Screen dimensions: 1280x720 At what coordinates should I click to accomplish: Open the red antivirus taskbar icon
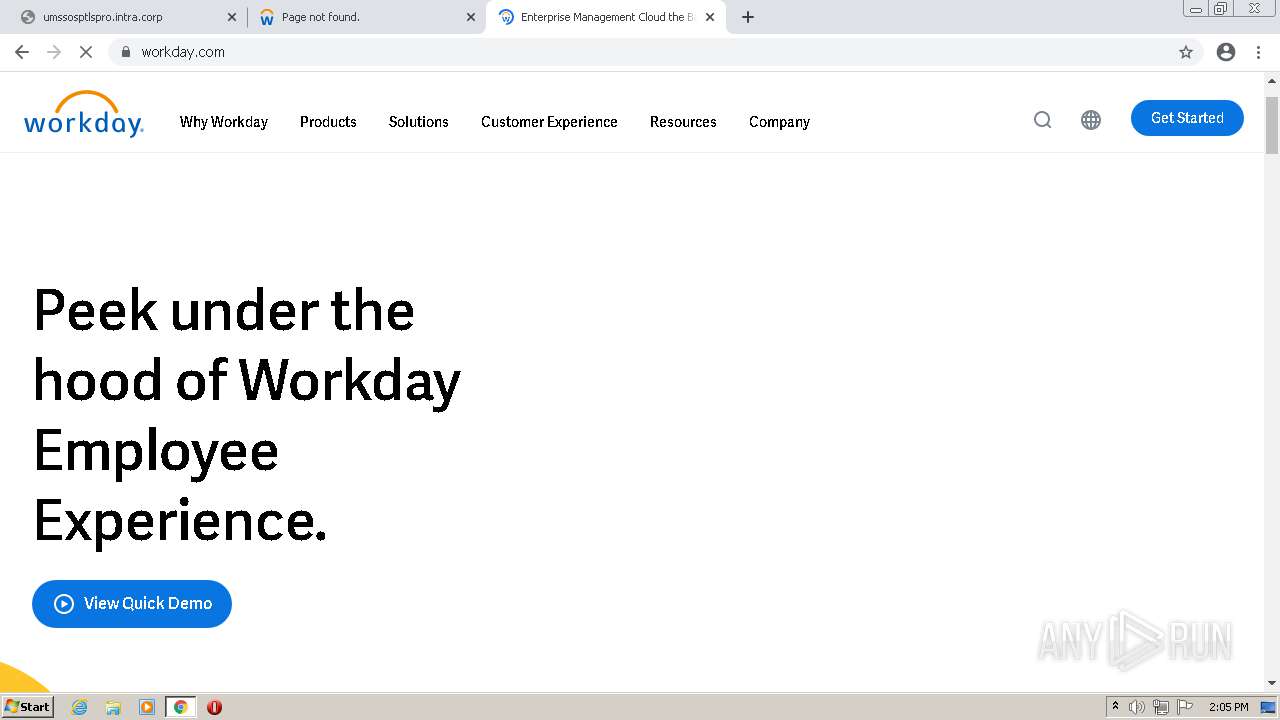pos(214,707)
